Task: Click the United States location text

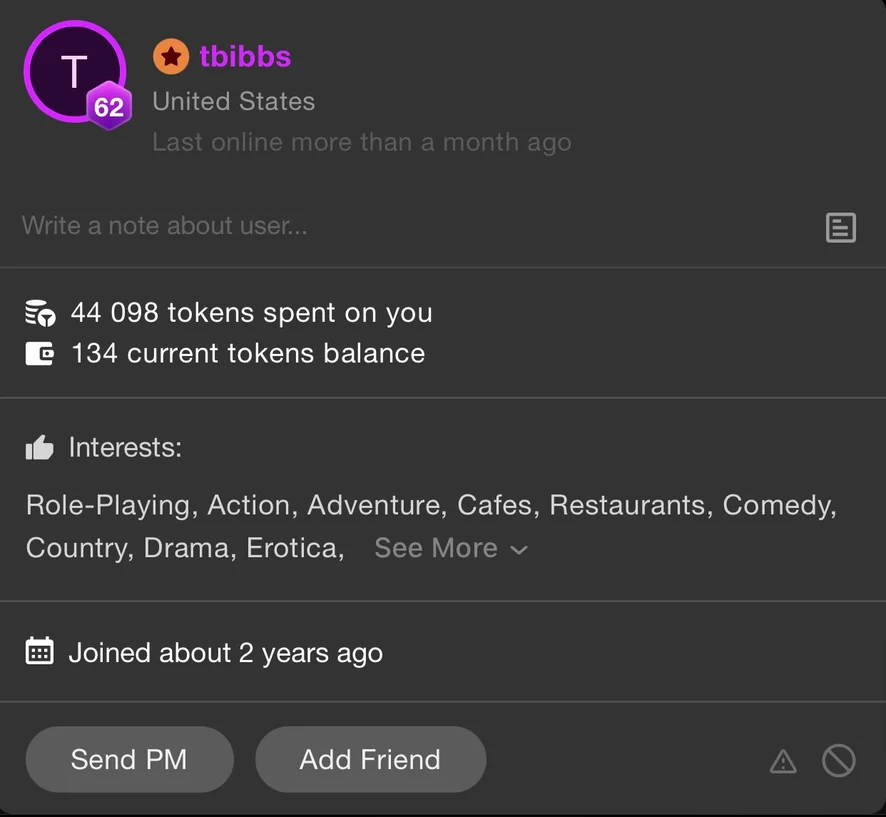Action: tap(234, 101)
